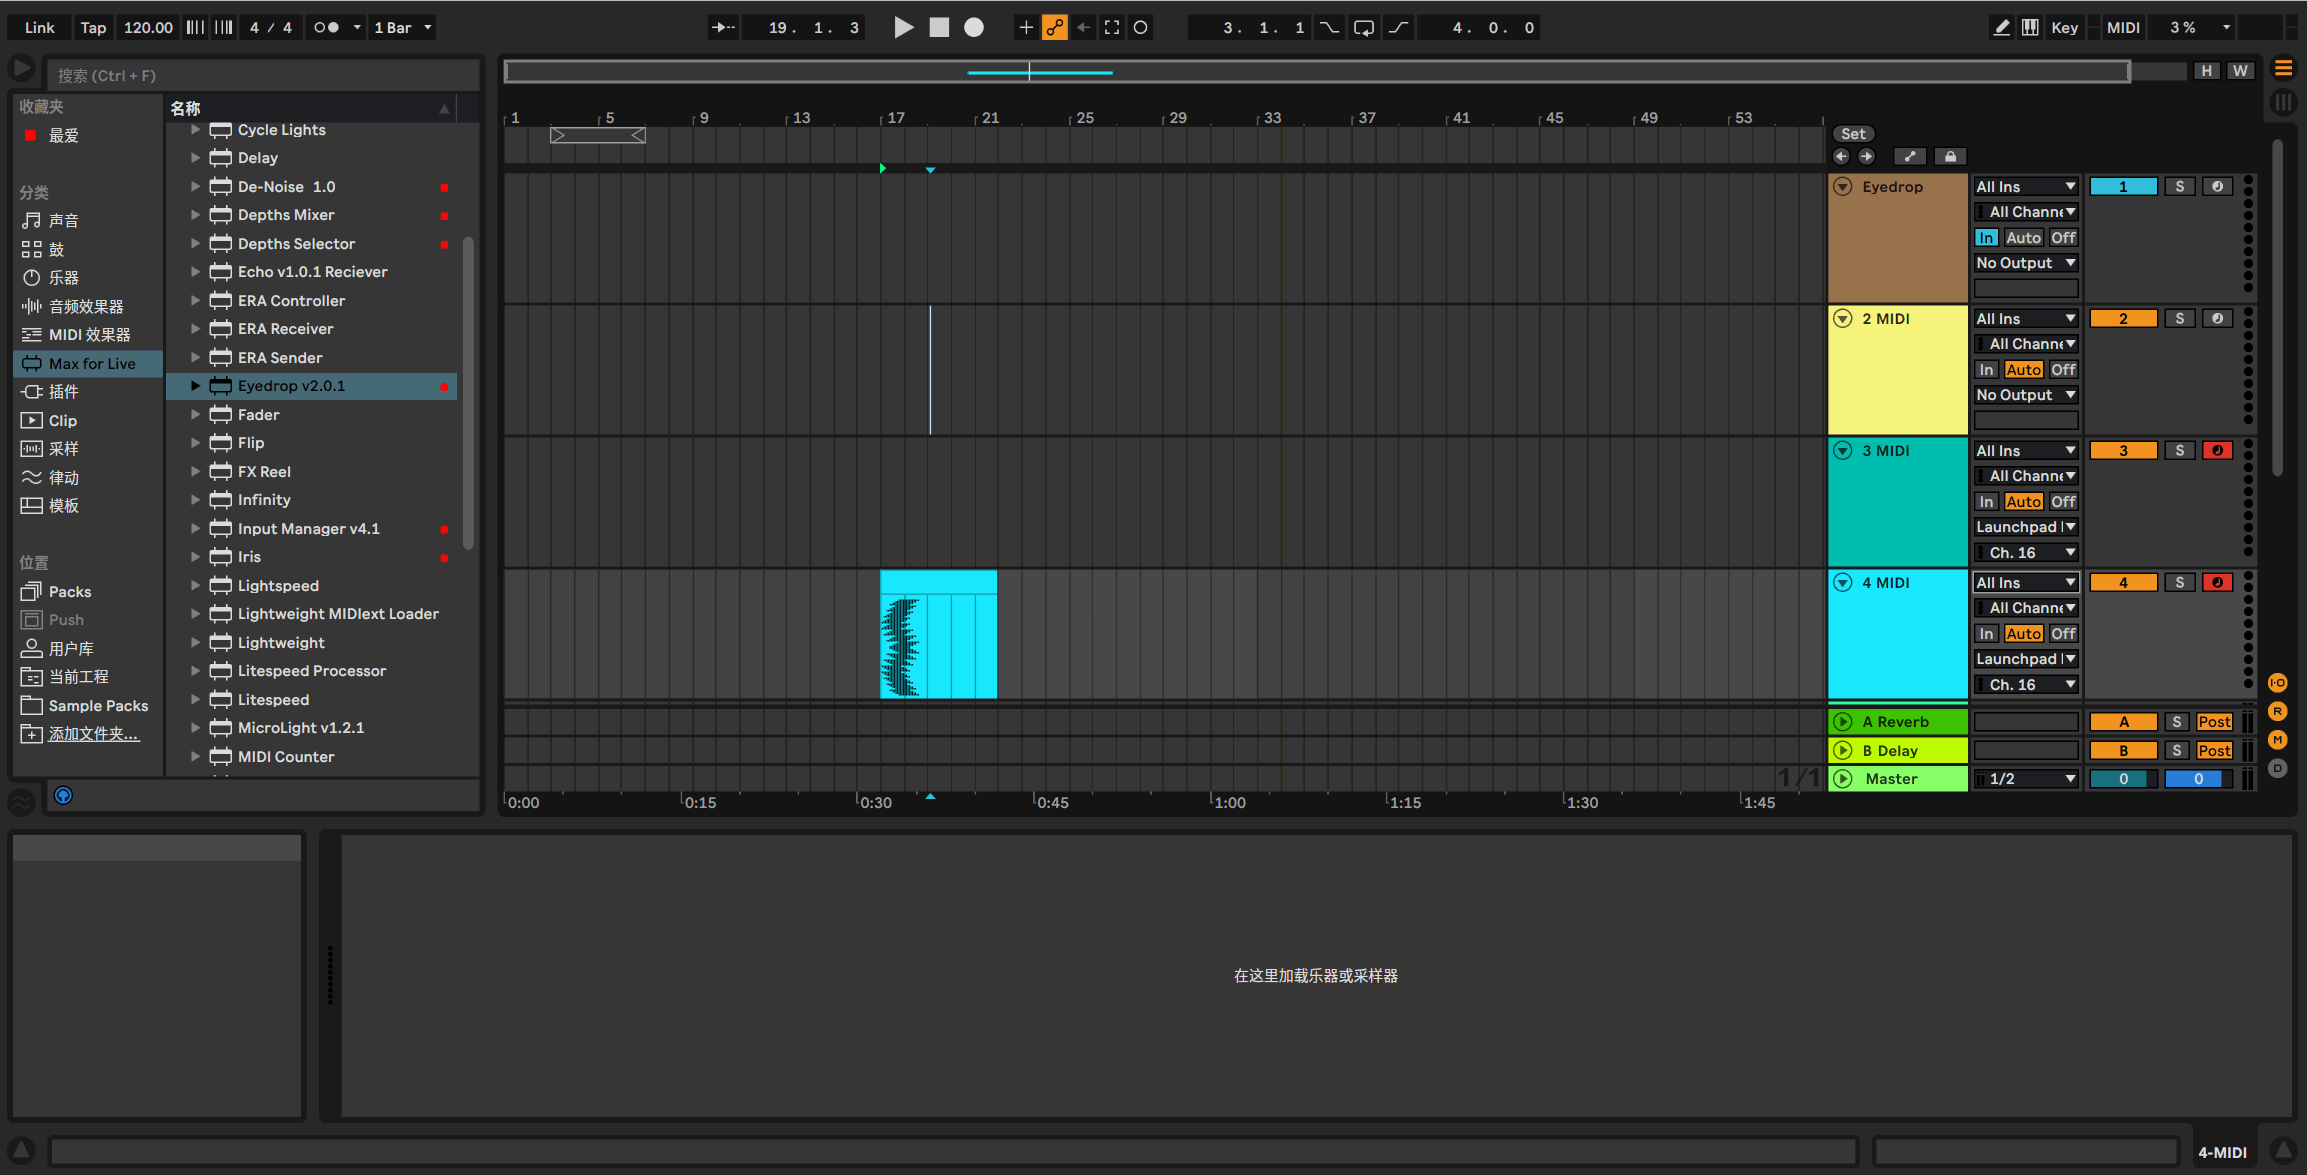
Task: Click the browser search field
Action: (262, 75)
